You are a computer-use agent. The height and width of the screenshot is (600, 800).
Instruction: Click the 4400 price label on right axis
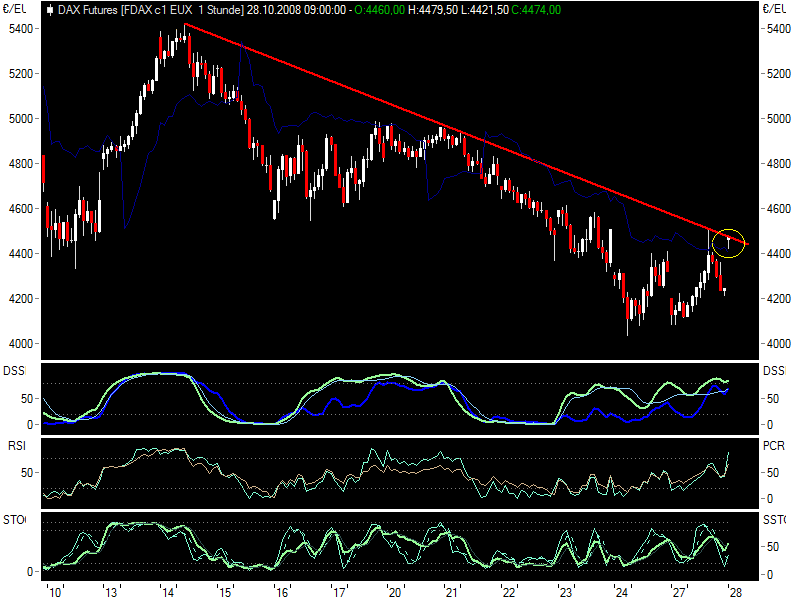coord(779,254)
